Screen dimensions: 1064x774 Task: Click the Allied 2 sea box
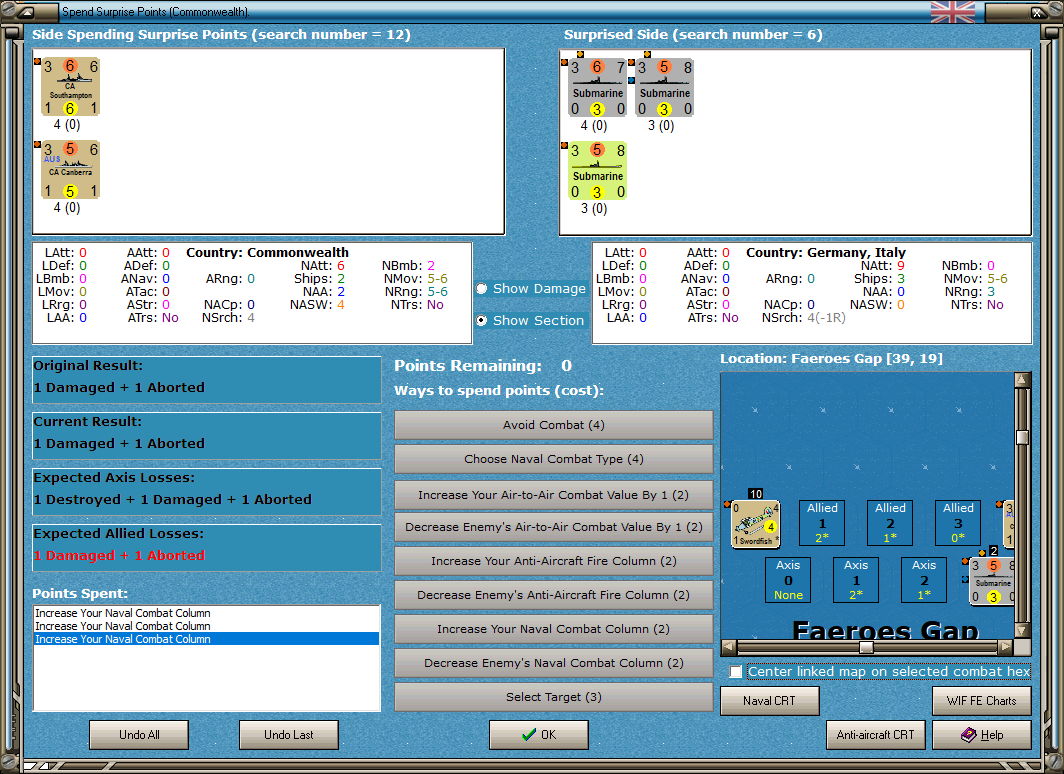[x=890, y=523]
